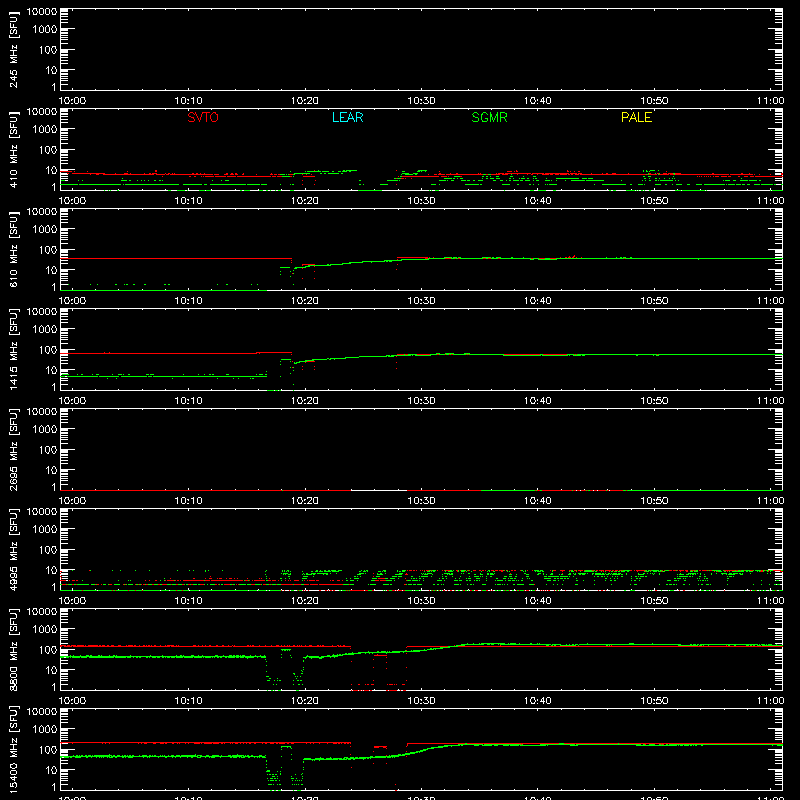This screenshot has width=800, height=800.
Task: Click the 10000 tick label of 245 MHz panel
Action: click(x=42, y=12)
